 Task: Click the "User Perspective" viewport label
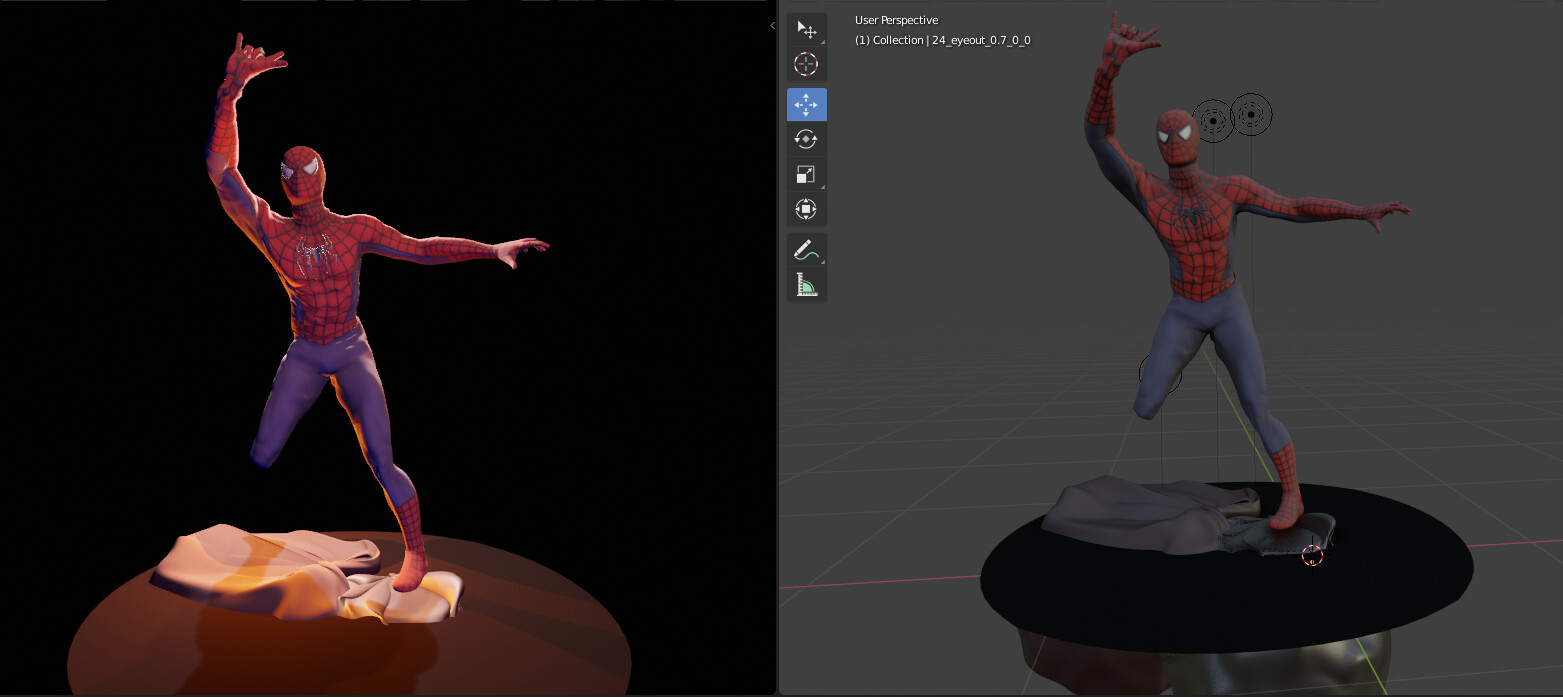coord(896,20)
